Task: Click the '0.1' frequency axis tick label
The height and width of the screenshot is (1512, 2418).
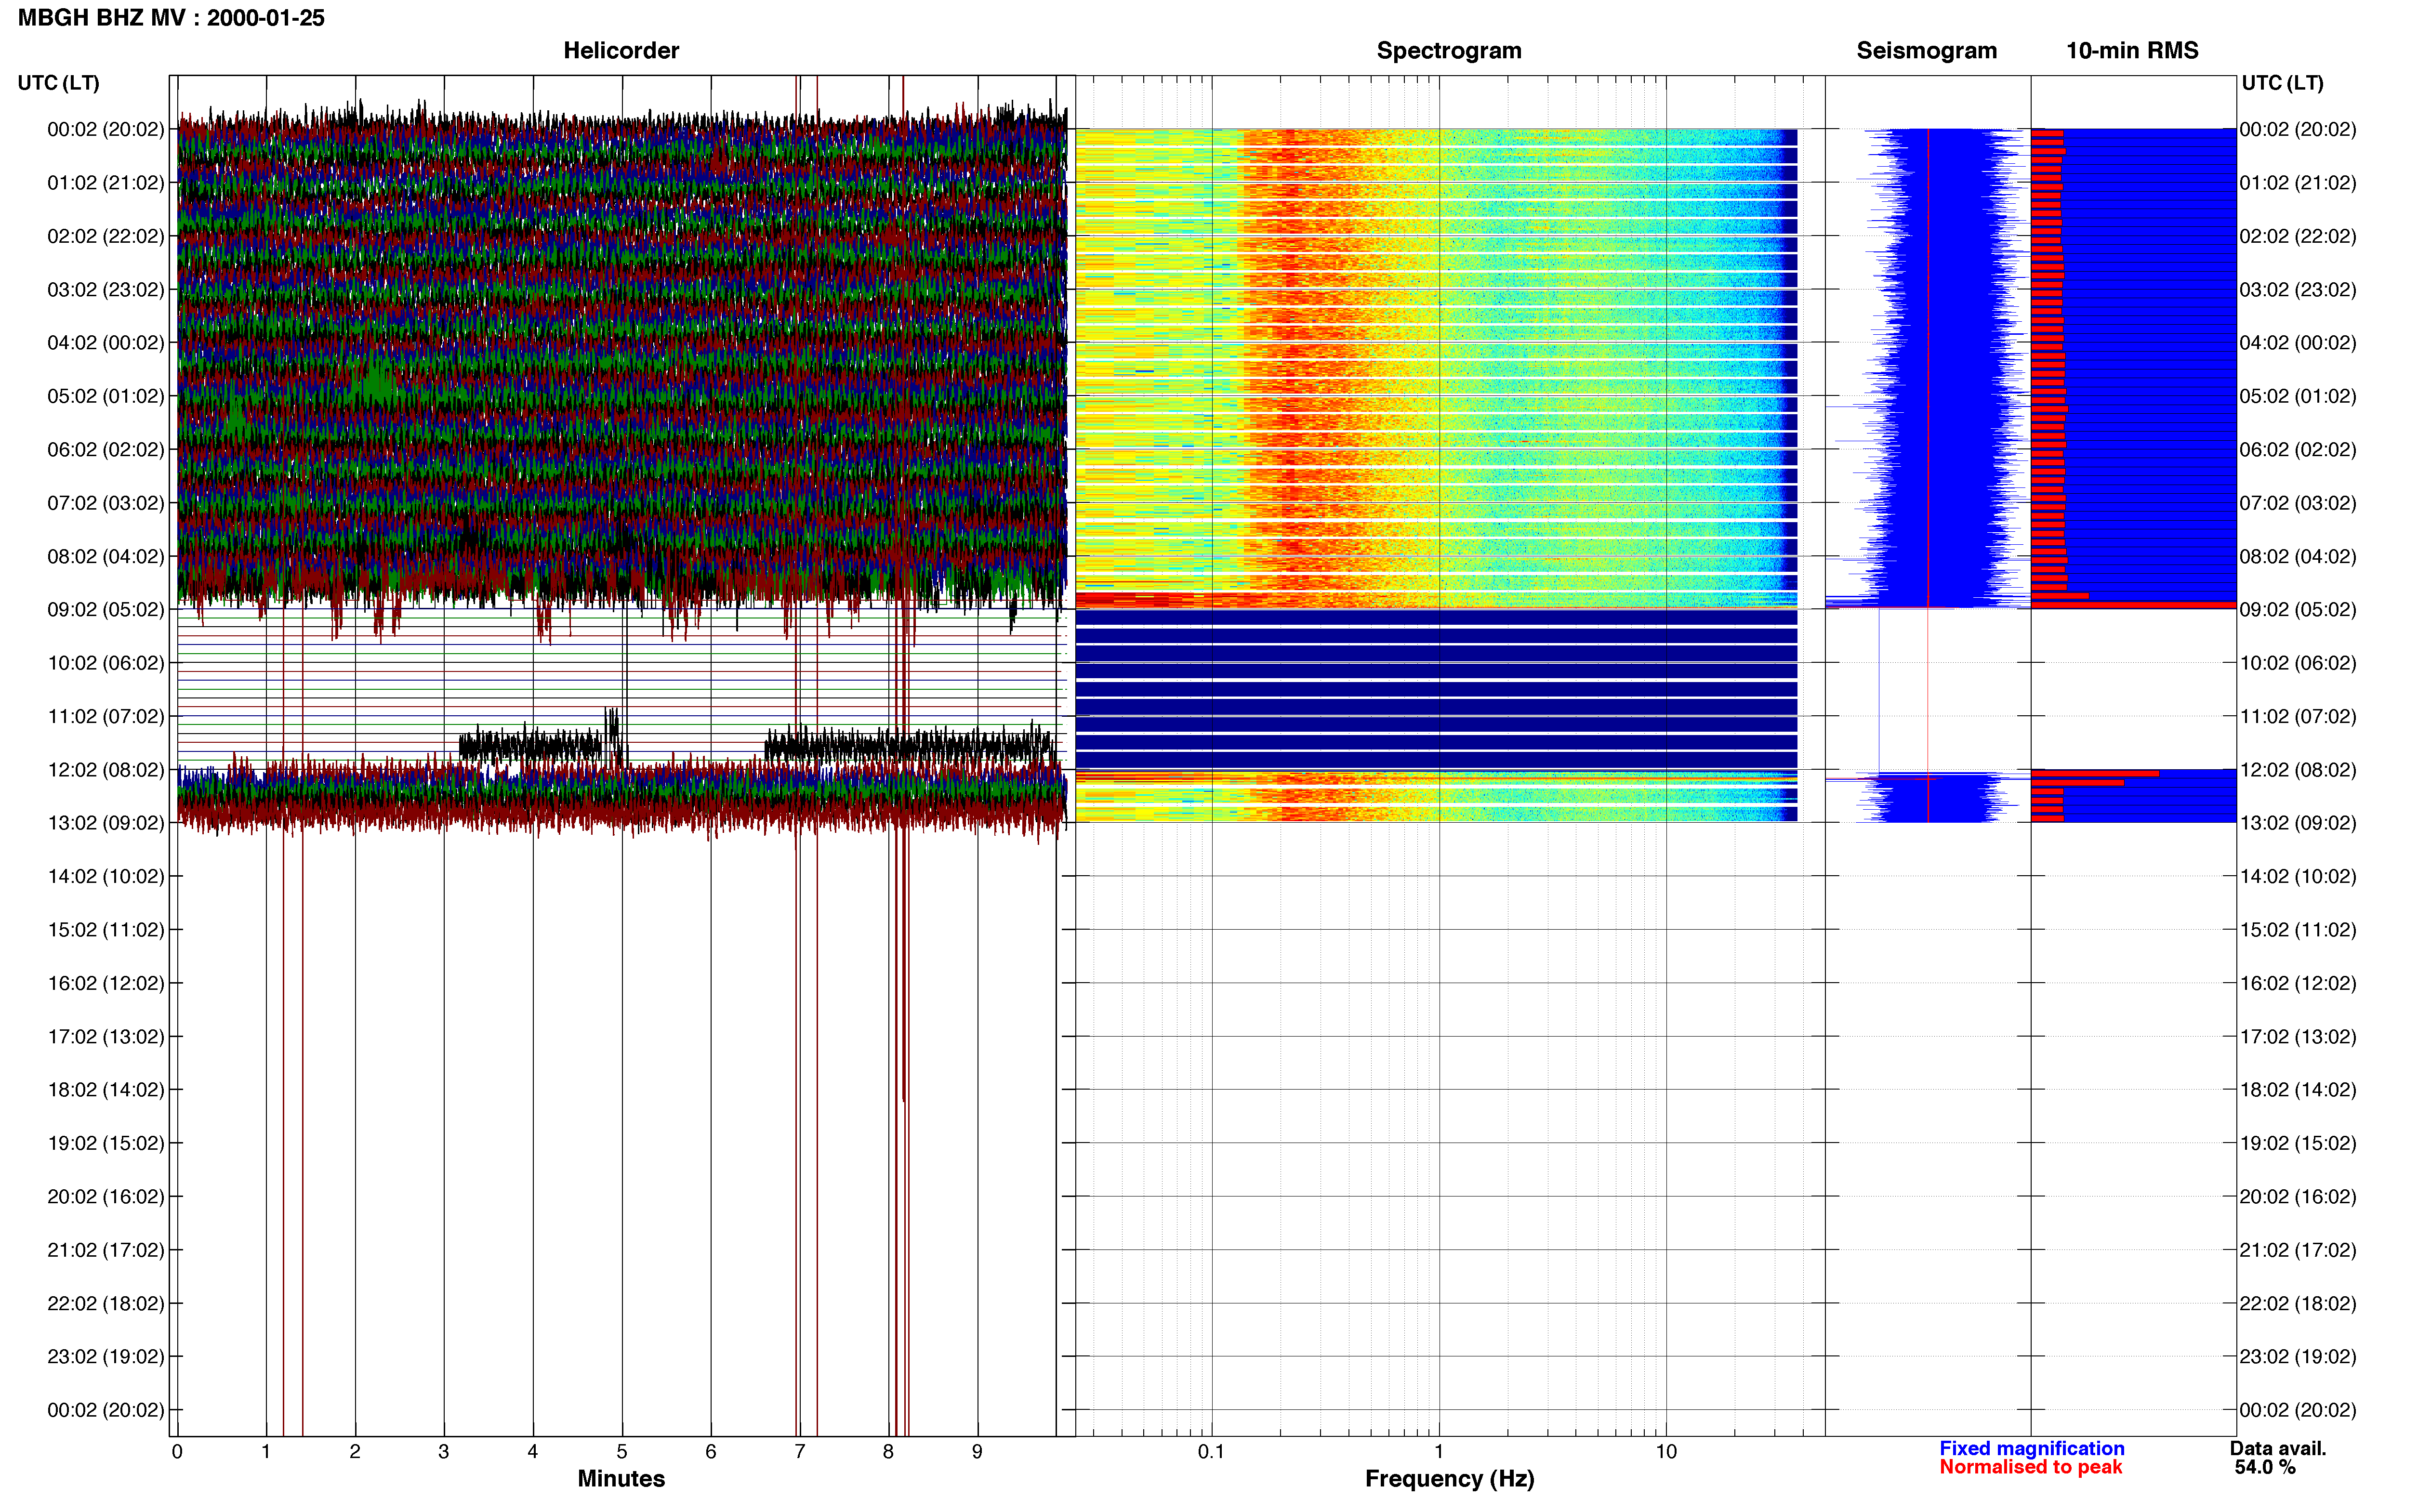Action: point(1211,1451)
